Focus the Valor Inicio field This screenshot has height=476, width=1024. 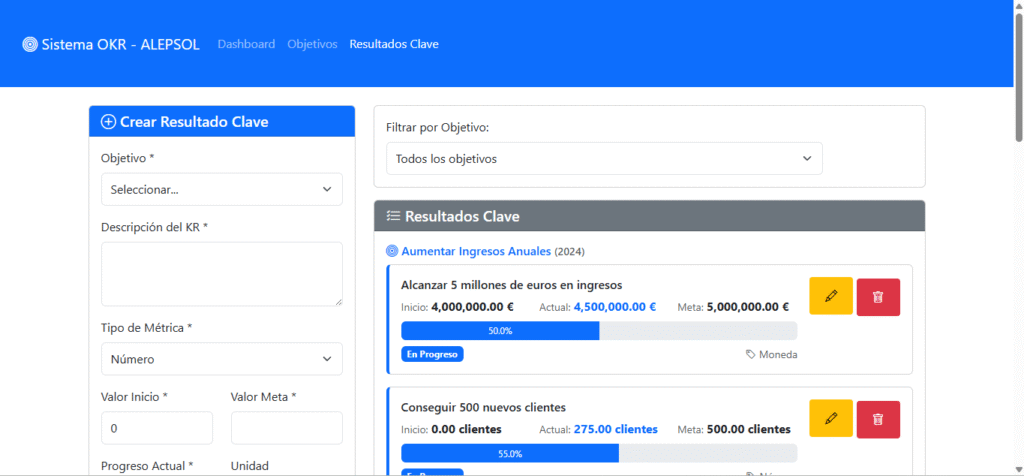(157, 428)
